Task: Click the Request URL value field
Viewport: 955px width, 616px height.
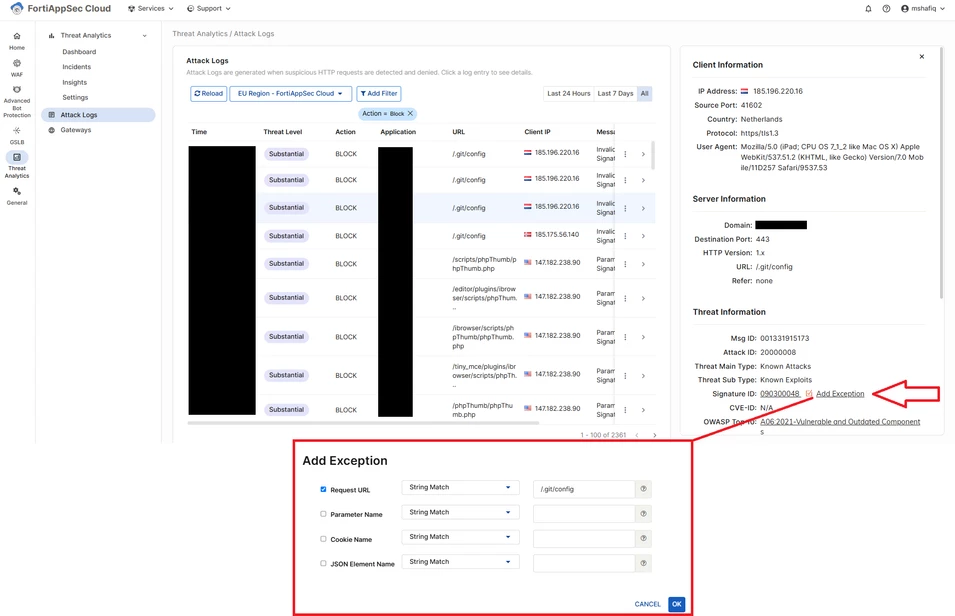Action: coord(584,489)
